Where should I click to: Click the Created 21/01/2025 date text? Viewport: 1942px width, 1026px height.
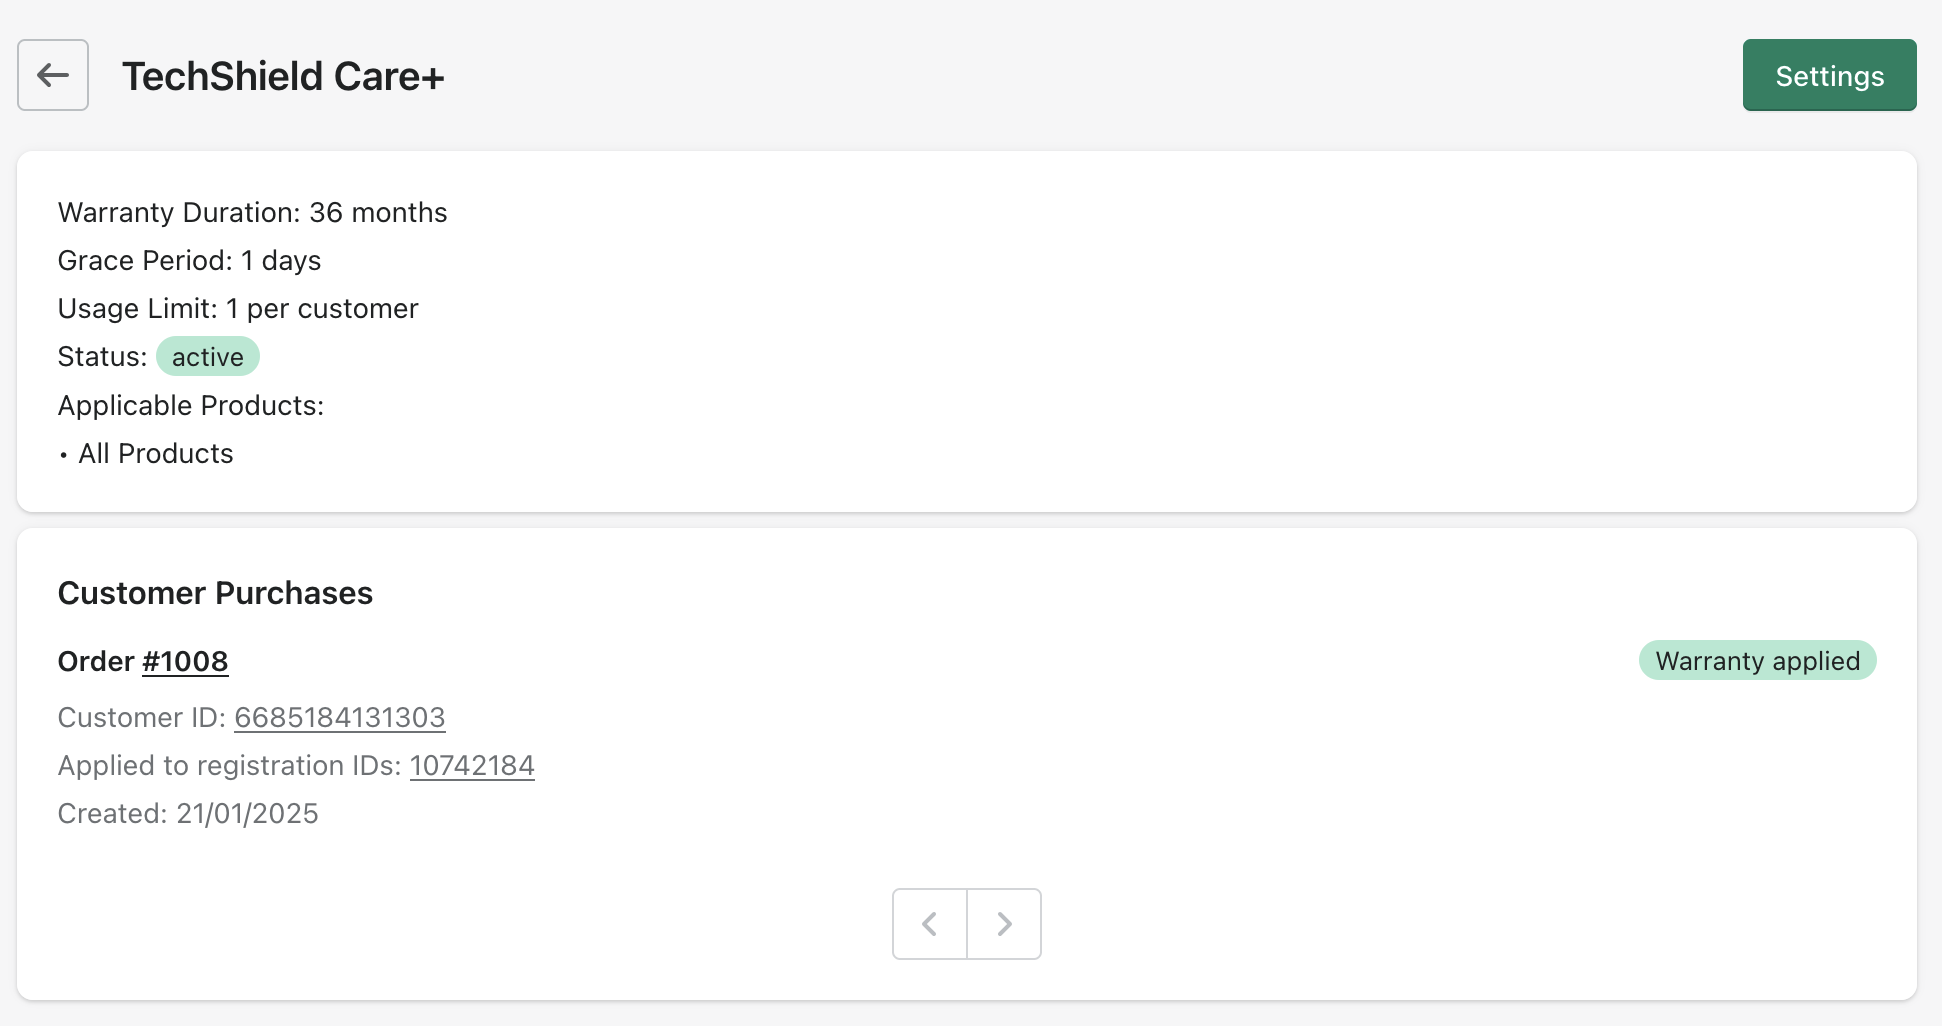tap(188, 813)
